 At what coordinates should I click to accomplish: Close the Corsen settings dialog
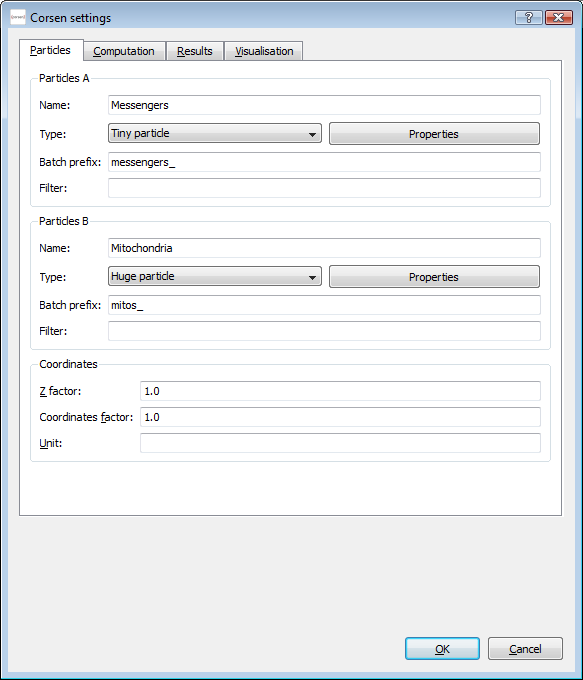(x=559, y=17)
